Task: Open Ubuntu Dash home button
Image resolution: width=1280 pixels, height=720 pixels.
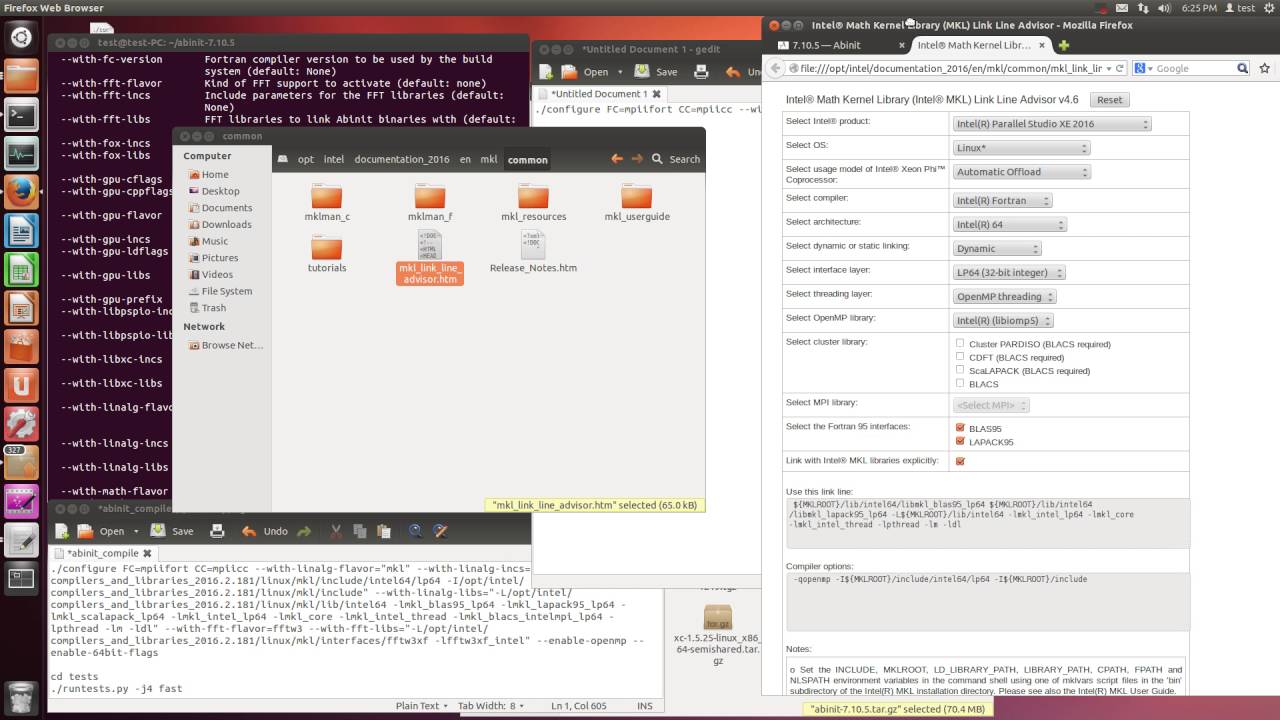Action: (x=21, y=38)
